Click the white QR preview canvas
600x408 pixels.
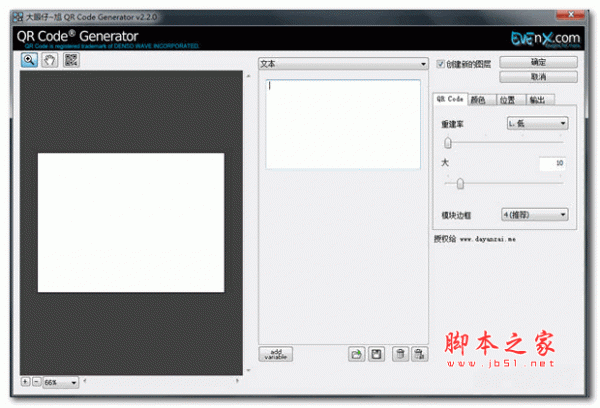point(131,223)
